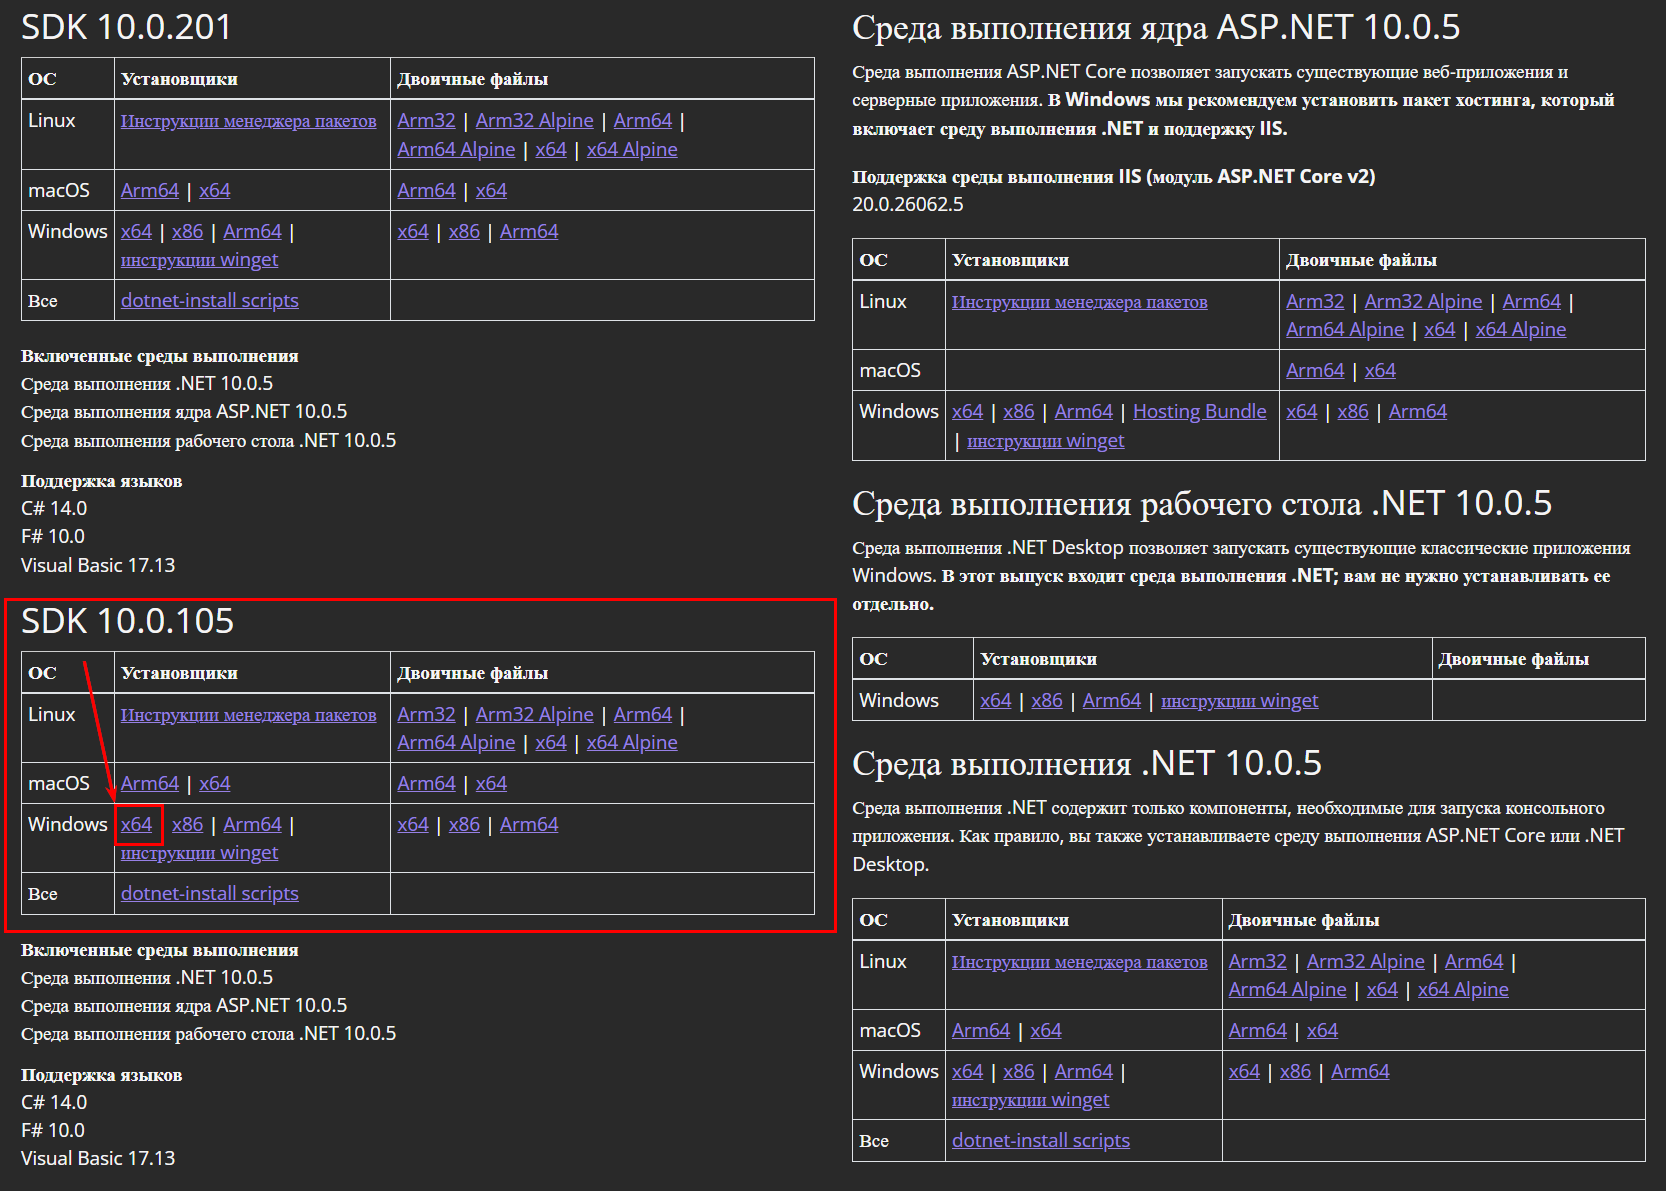The width and height of the screenshot is (1666, 1191).
Task: Download SDK 10.0.105 Windows x86 installer
Action: tap(187, 825)
